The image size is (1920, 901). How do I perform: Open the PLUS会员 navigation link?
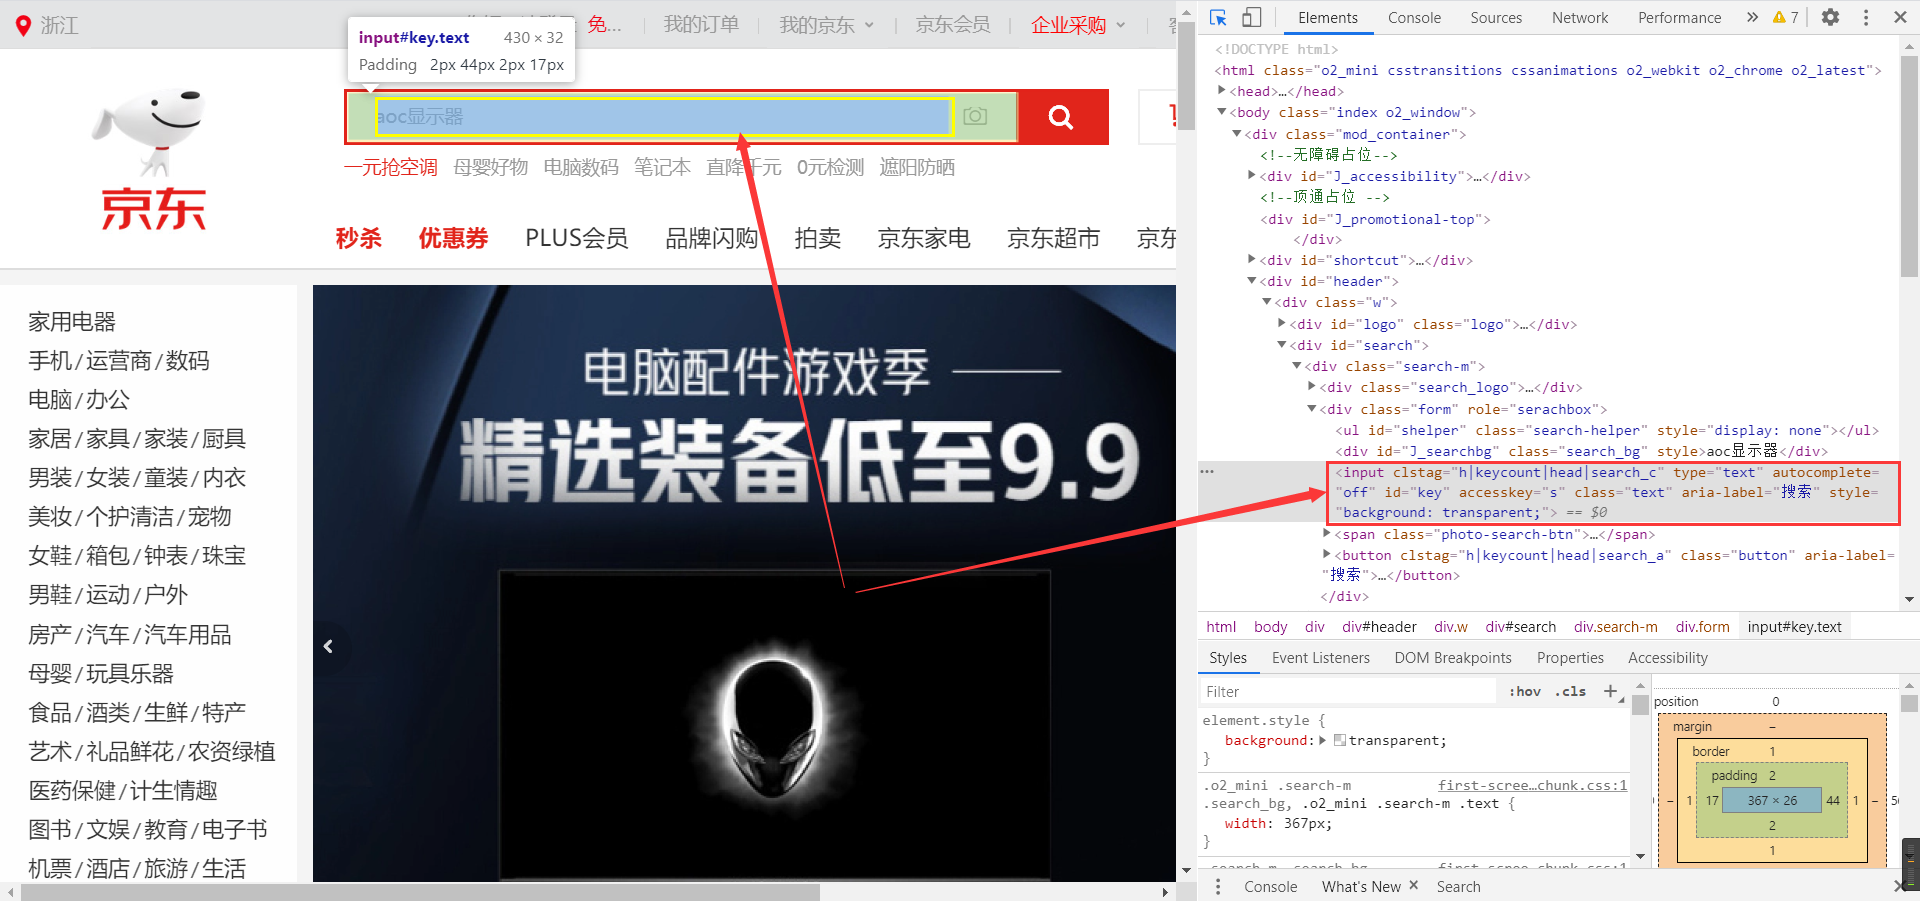pos(577,238)
